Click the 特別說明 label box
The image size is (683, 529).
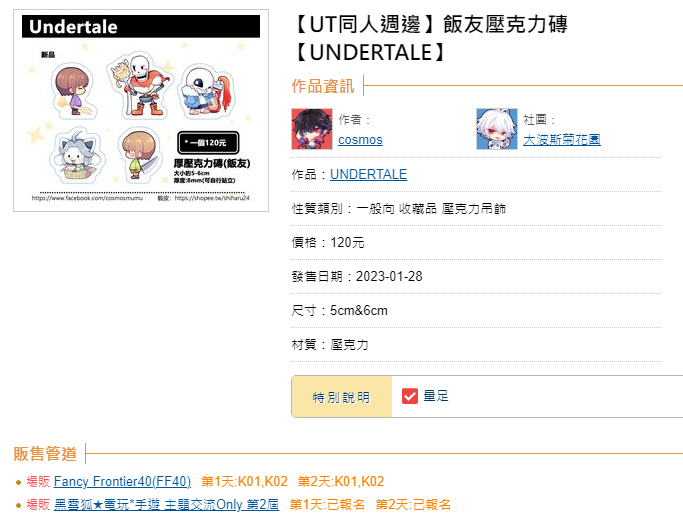(342, 397)
